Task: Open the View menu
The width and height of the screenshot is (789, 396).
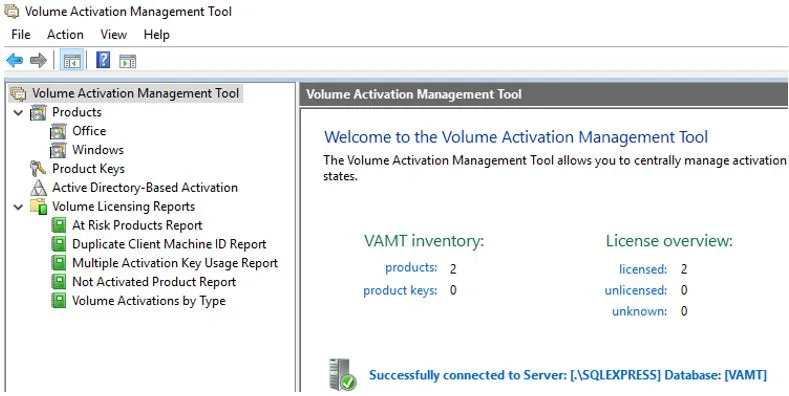Action: pyautogui.click(x=113, y=35)
